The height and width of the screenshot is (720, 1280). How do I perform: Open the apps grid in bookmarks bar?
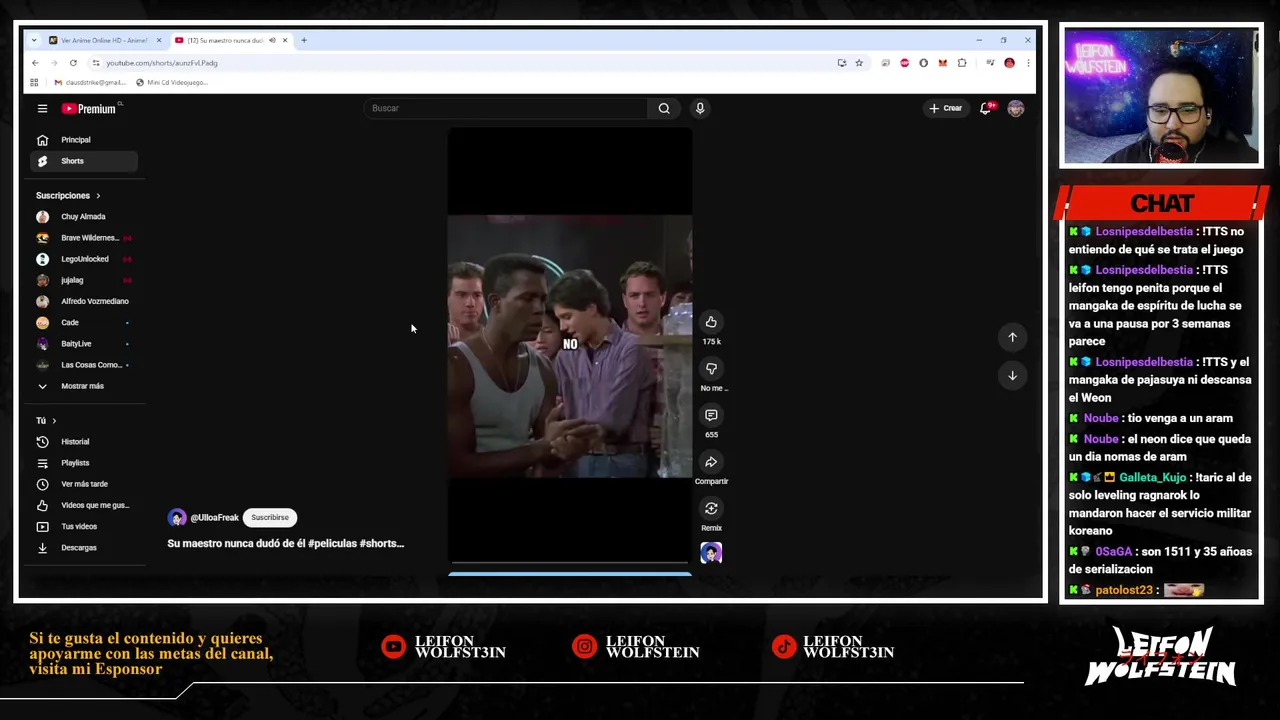[34, 82]
